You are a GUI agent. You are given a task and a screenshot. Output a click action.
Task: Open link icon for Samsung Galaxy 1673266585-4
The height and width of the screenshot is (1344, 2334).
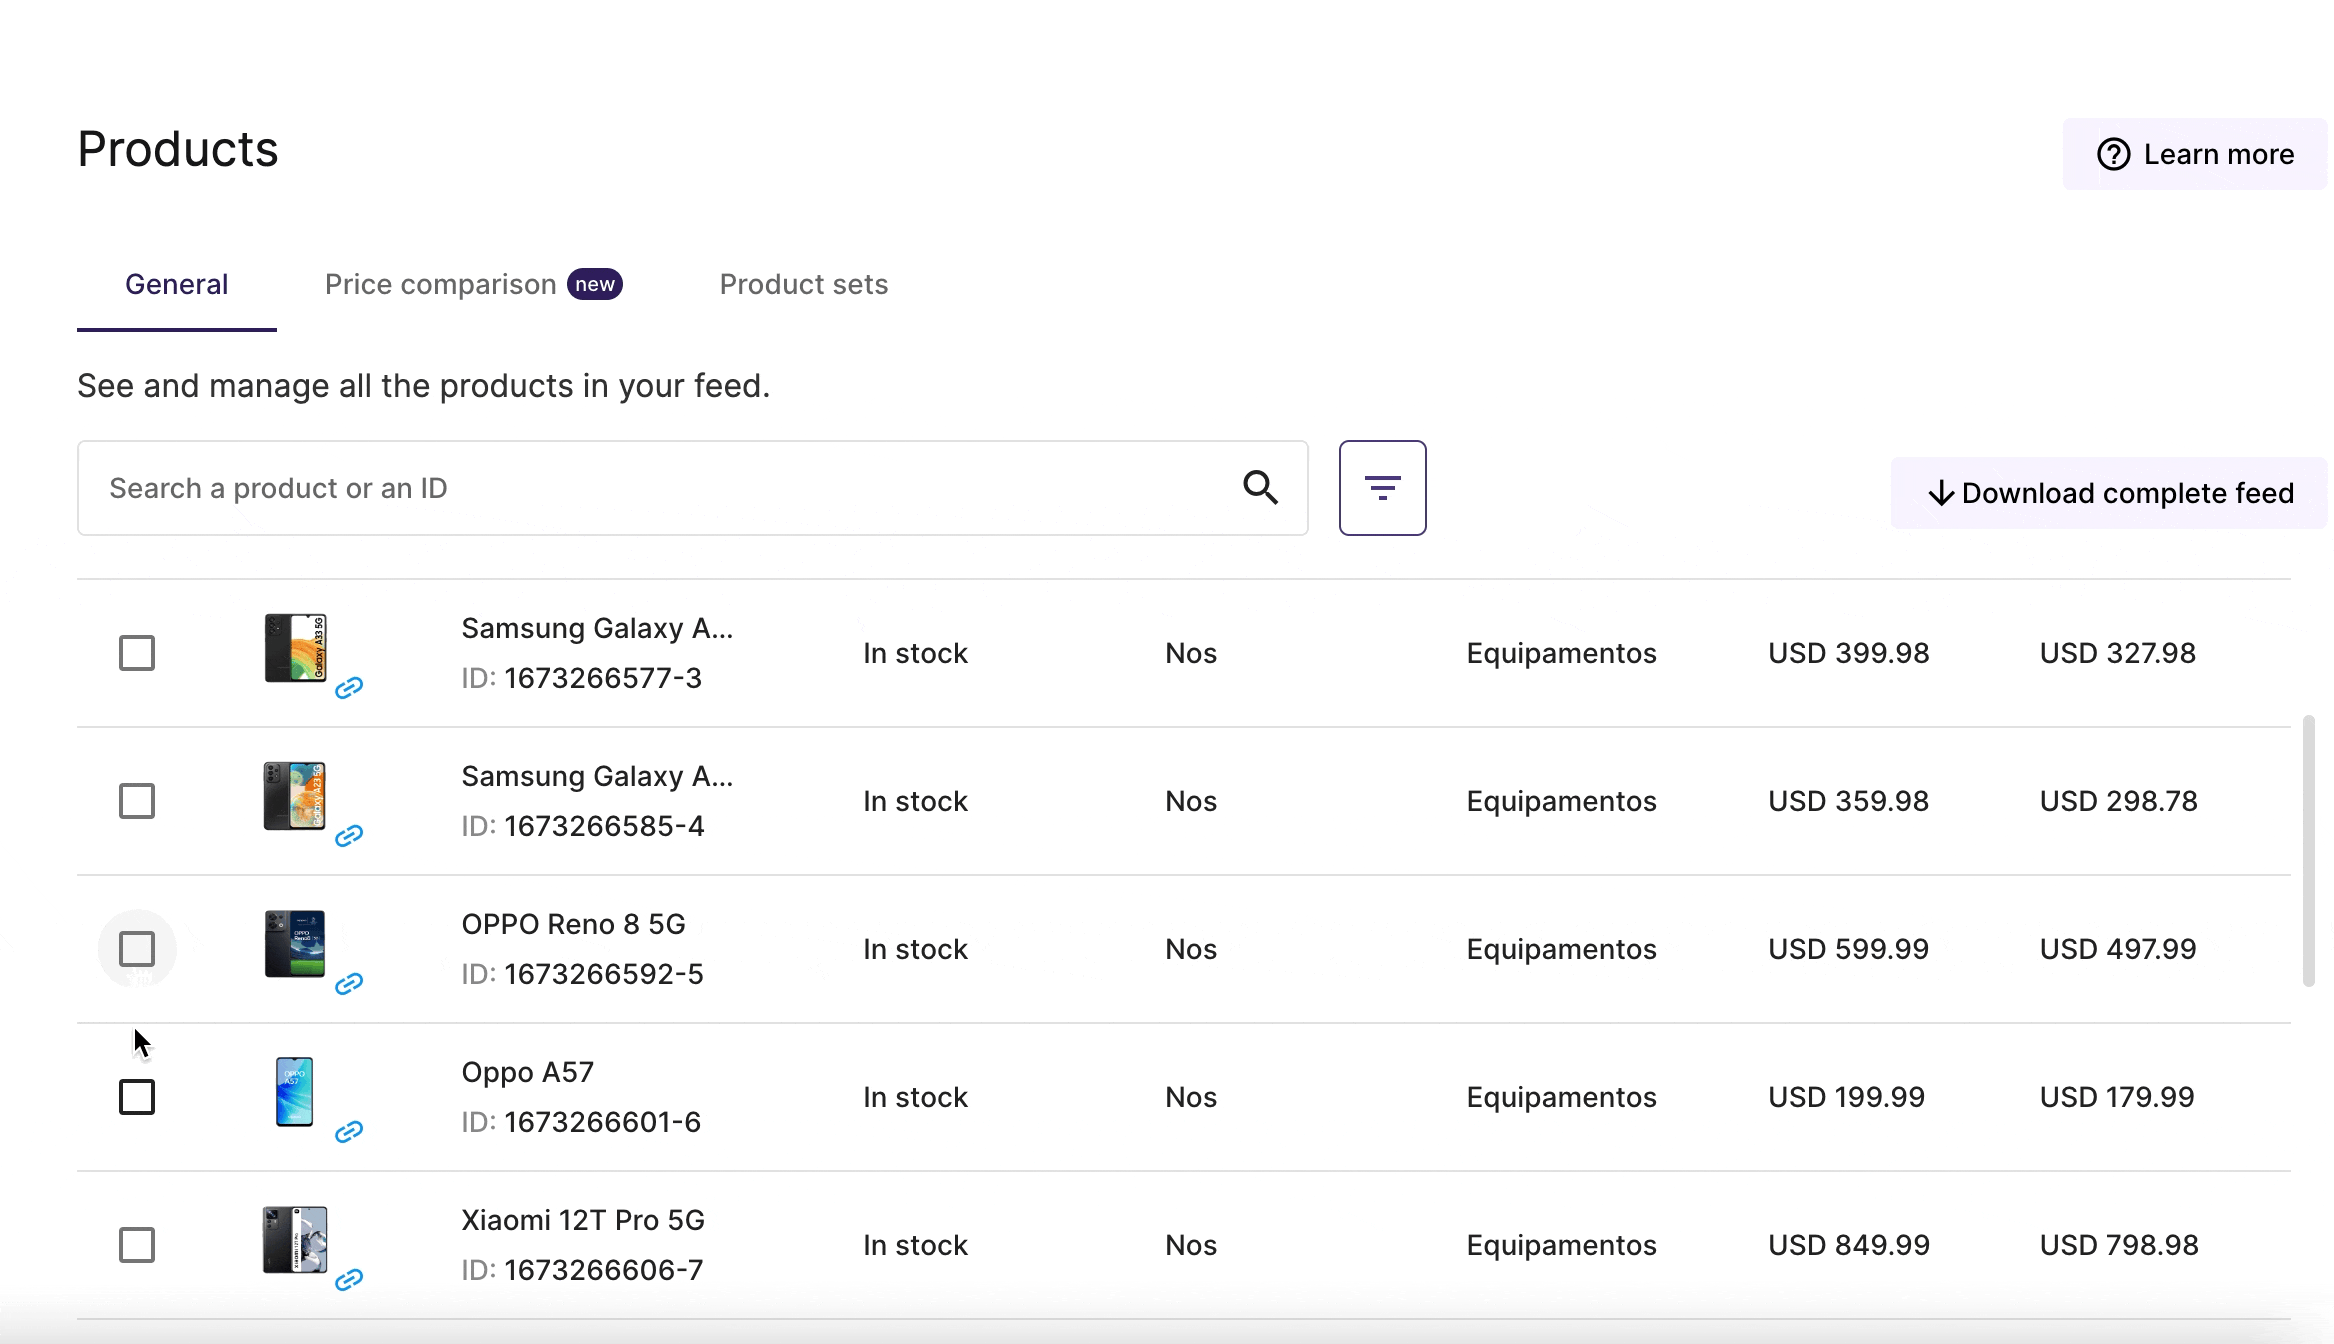coord(348,835)
